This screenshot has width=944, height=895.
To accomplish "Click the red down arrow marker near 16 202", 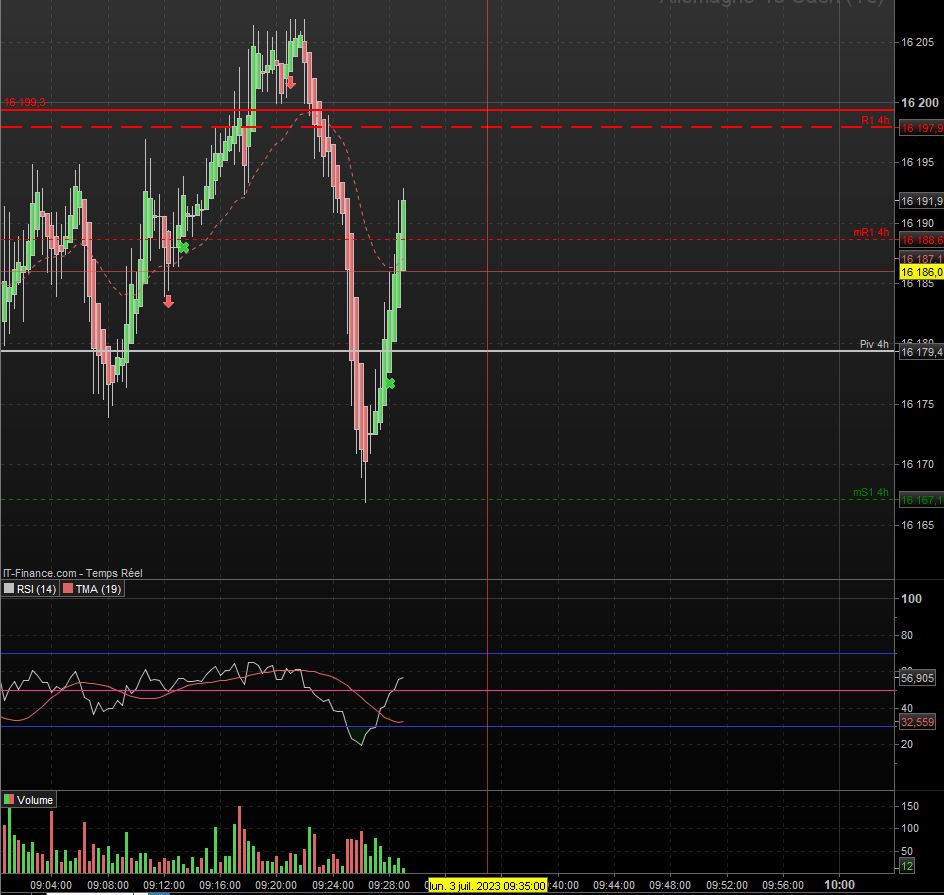I will (x=291, y=82).
